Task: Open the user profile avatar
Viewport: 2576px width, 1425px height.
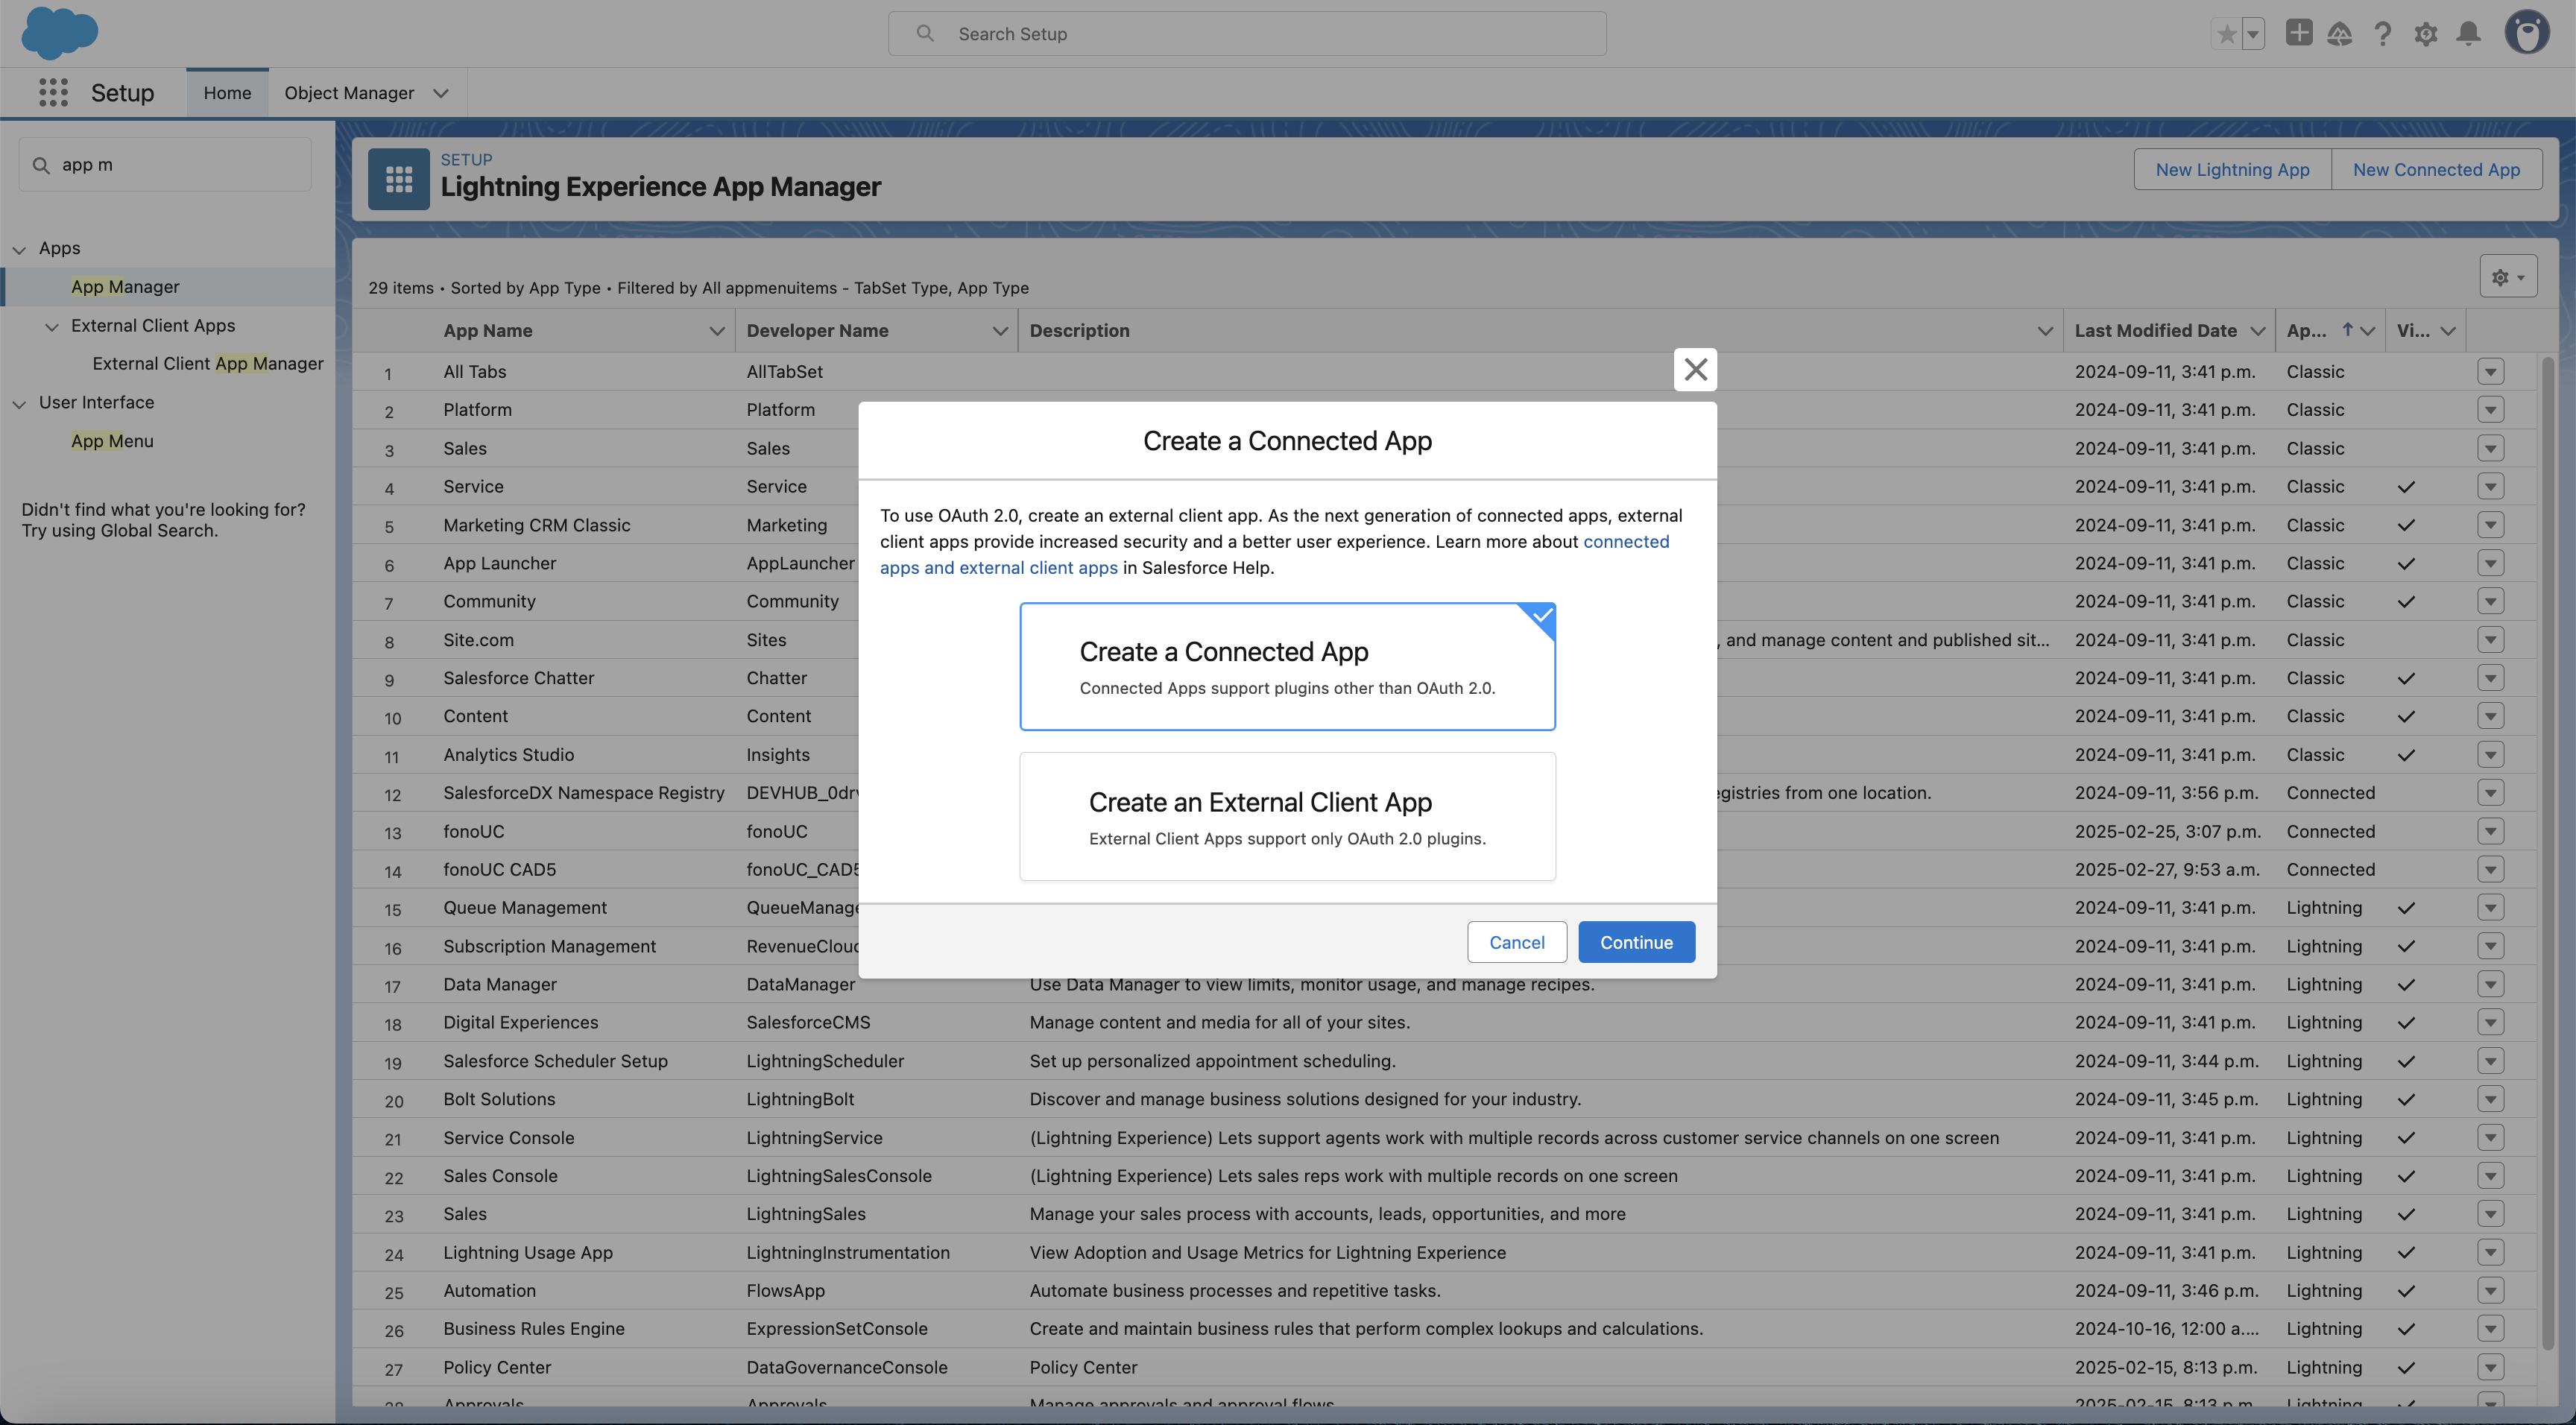Action: [x=2527, y=33]
